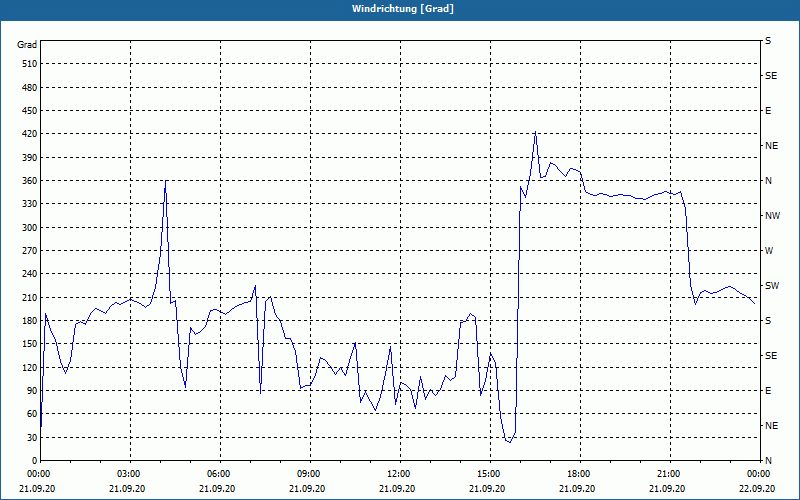Click the 15:00 time label
This screenshot has height=500, width=800.
pyautogui.click(x=487, y=474)
